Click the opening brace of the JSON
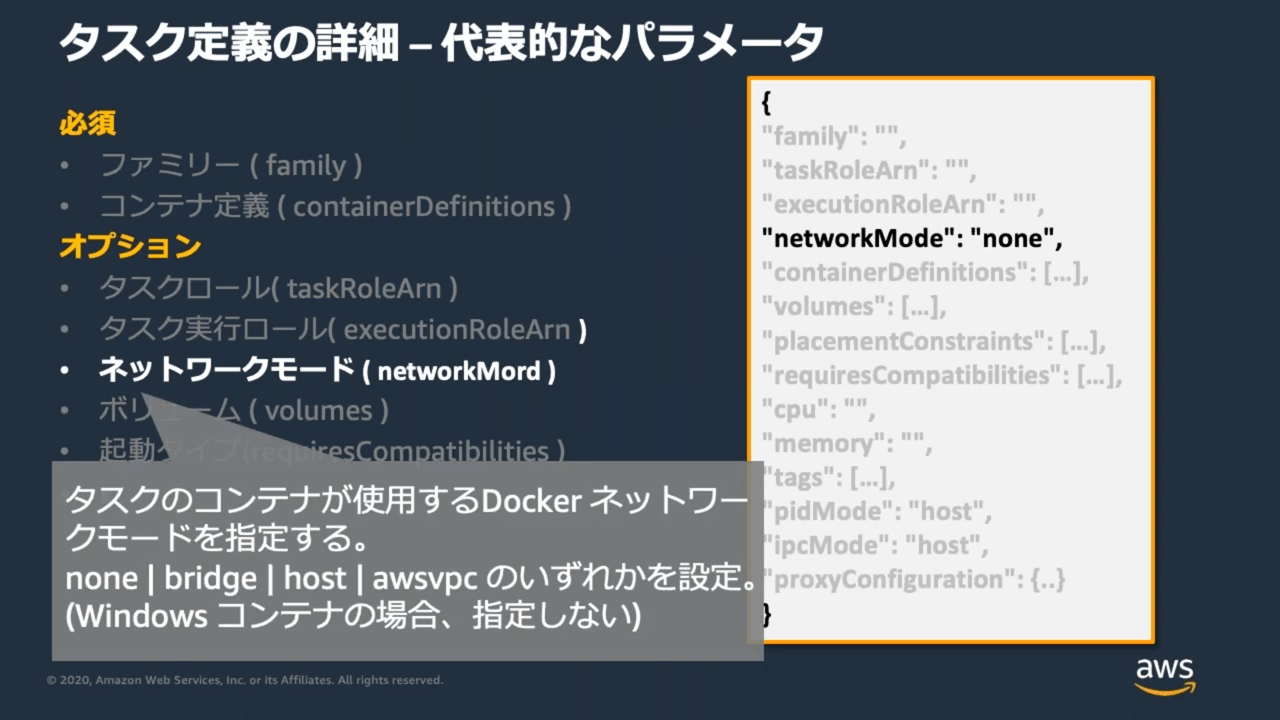This screenshot has width=1280, height=720. click(x=766, y=102)
